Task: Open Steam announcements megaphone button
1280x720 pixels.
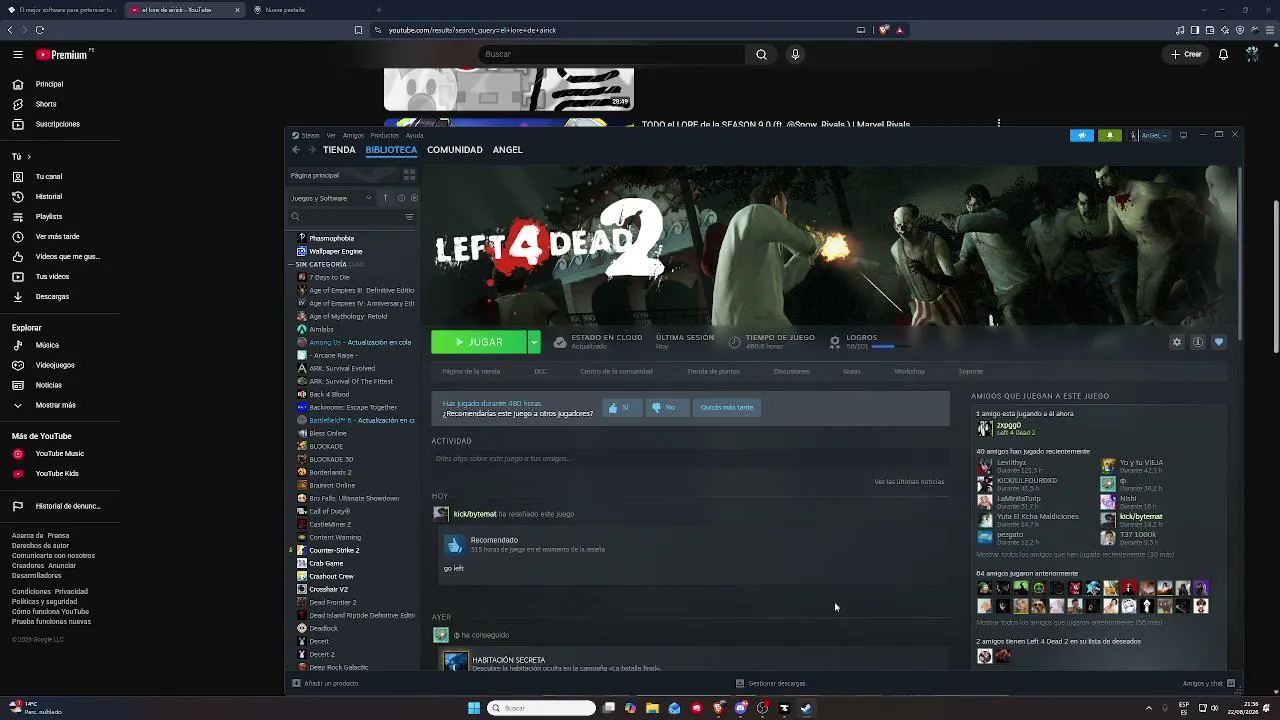Action: (x=1082, y=135)
